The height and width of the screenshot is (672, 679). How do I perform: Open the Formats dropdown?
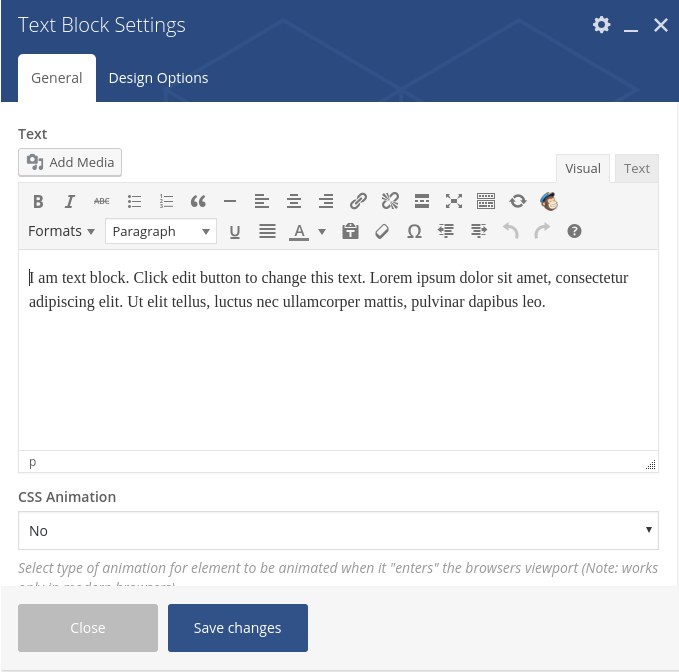click(x=61, y=231)
